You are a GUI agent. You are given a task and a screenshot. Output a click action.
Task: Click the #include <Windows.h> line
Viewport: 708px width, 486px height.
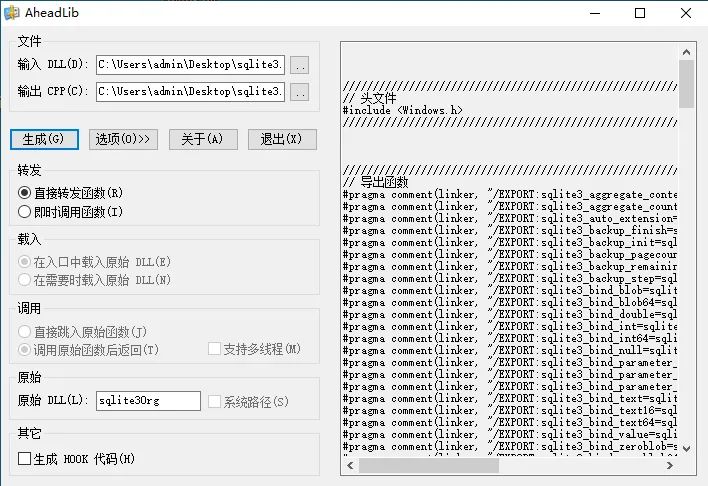402,110
